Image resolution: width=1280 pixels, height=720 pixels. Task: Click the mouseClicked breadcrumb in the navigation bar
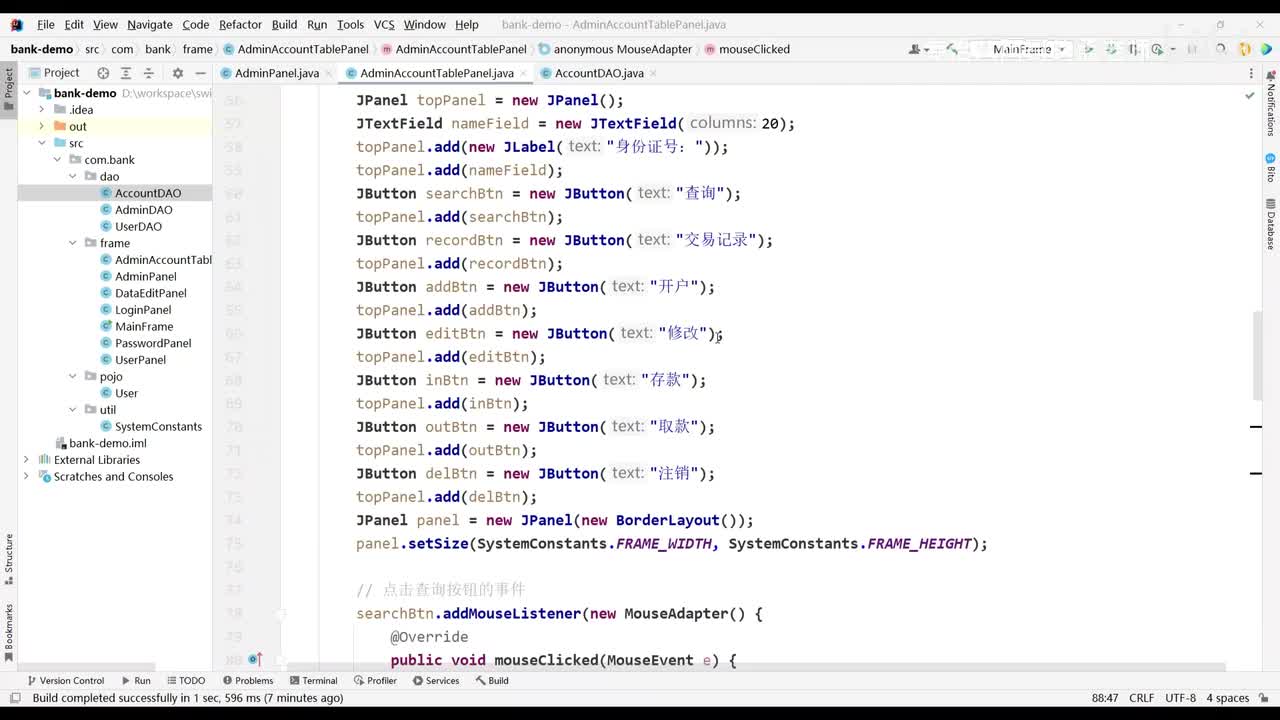coord(747,49)
